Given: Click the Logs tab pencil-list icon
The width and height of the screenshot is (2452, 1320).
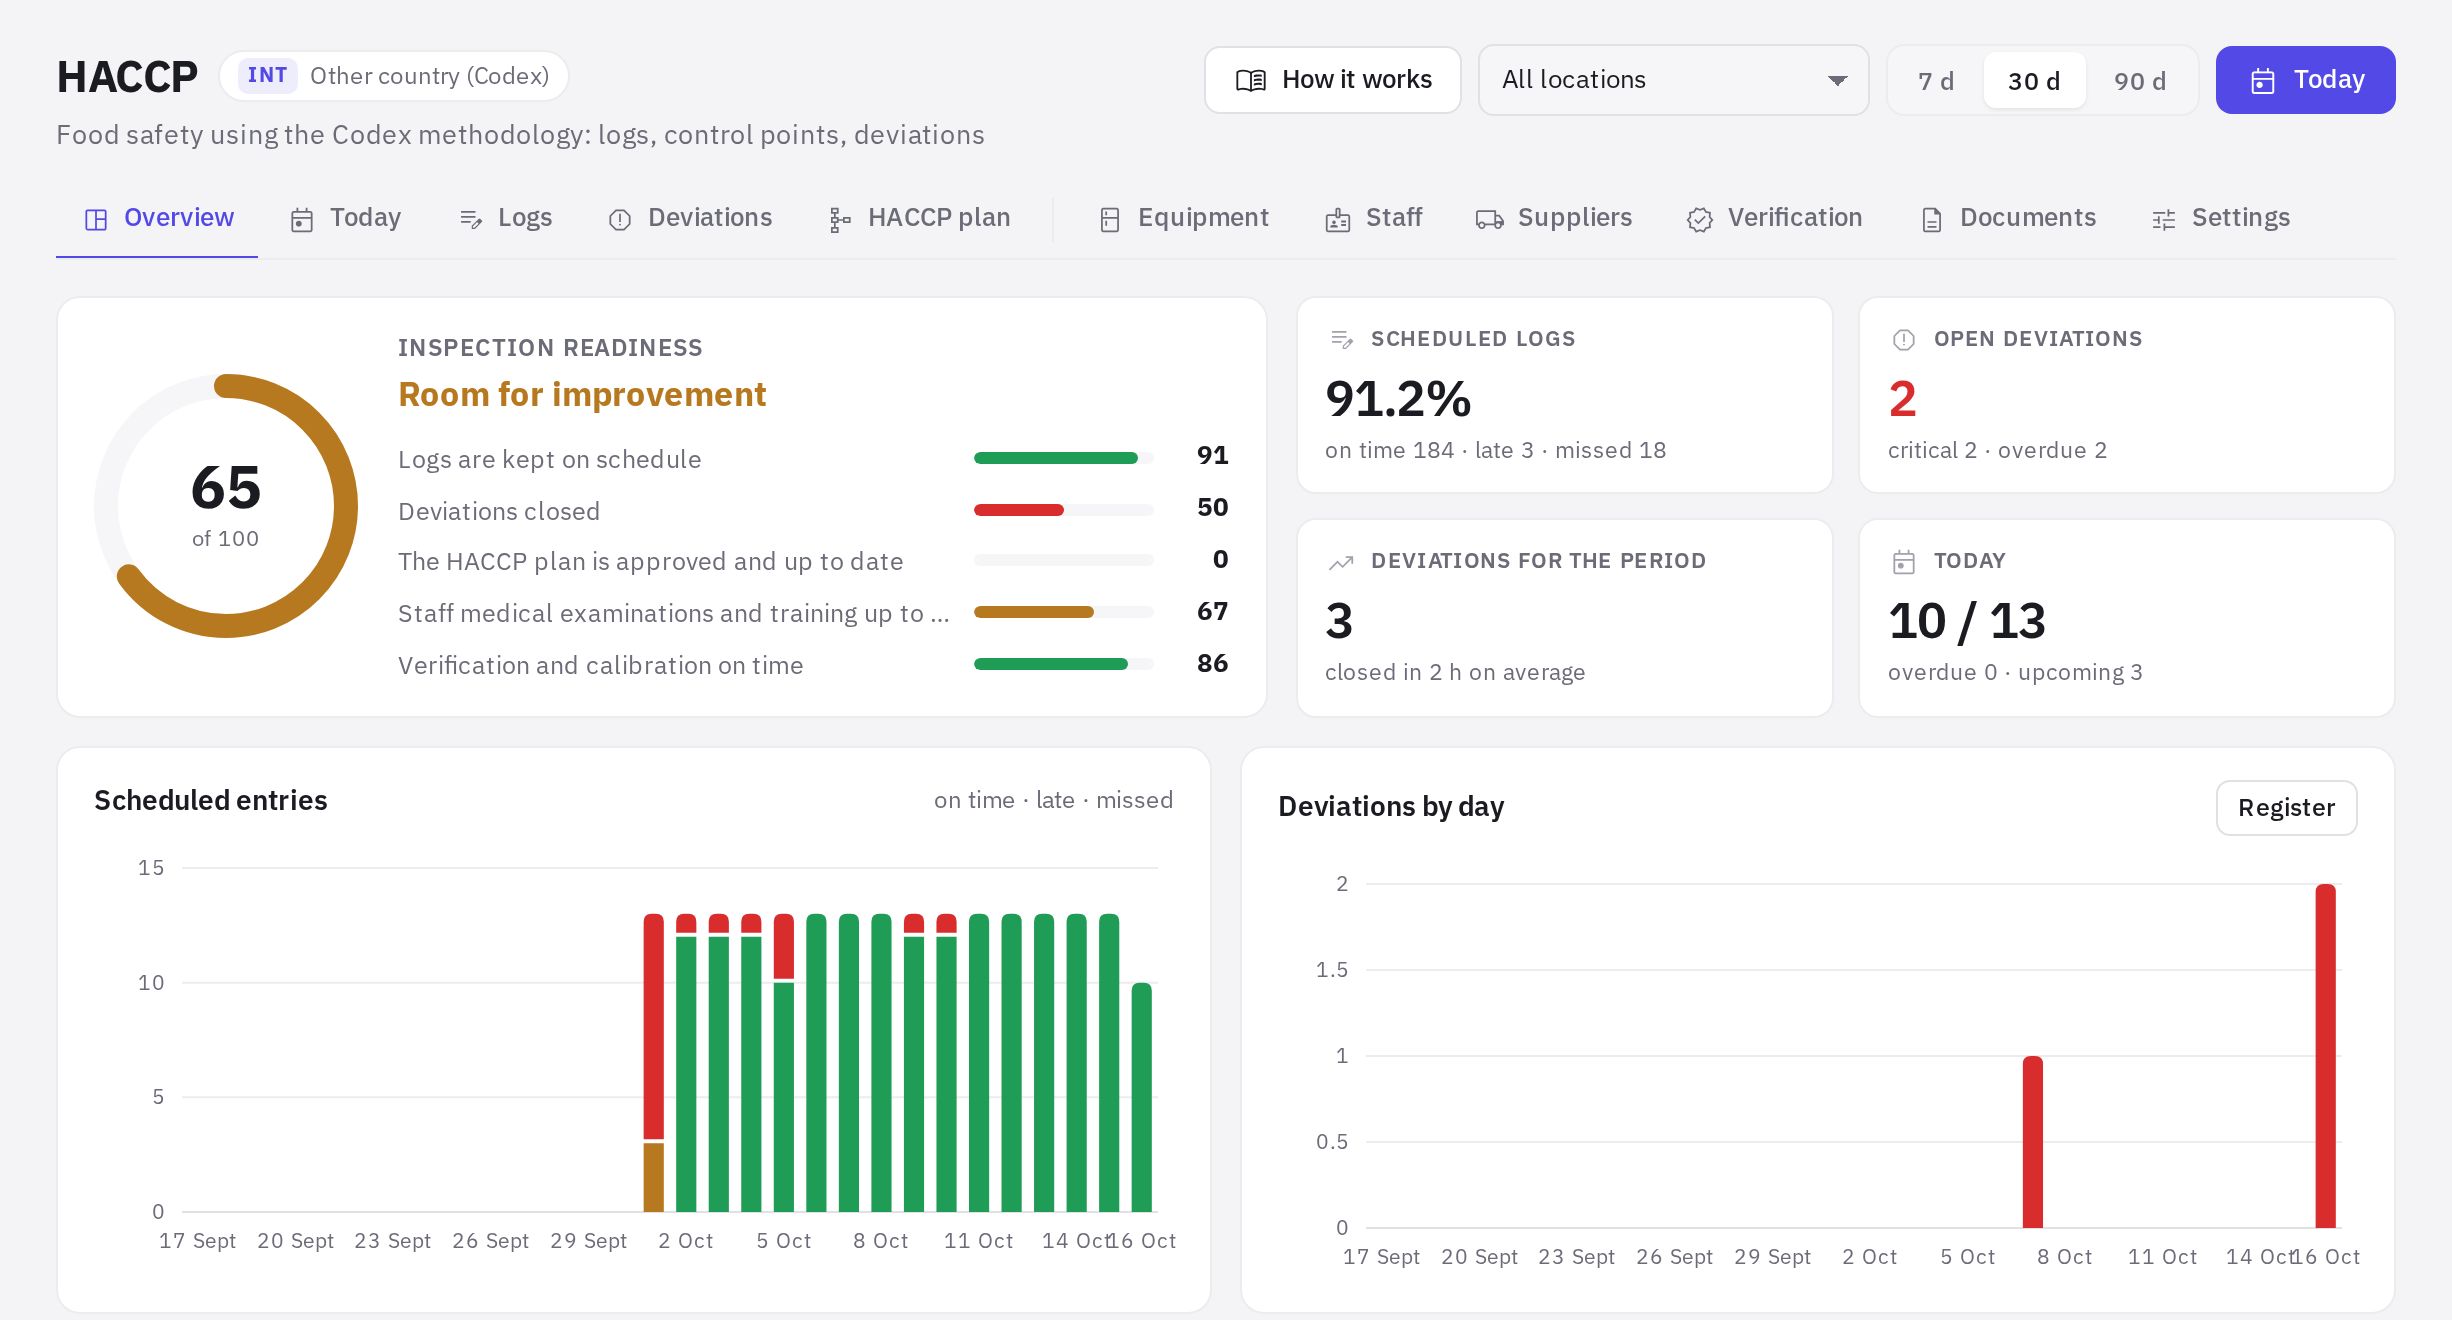Looking at the screenshot, I should pos(471,219).
